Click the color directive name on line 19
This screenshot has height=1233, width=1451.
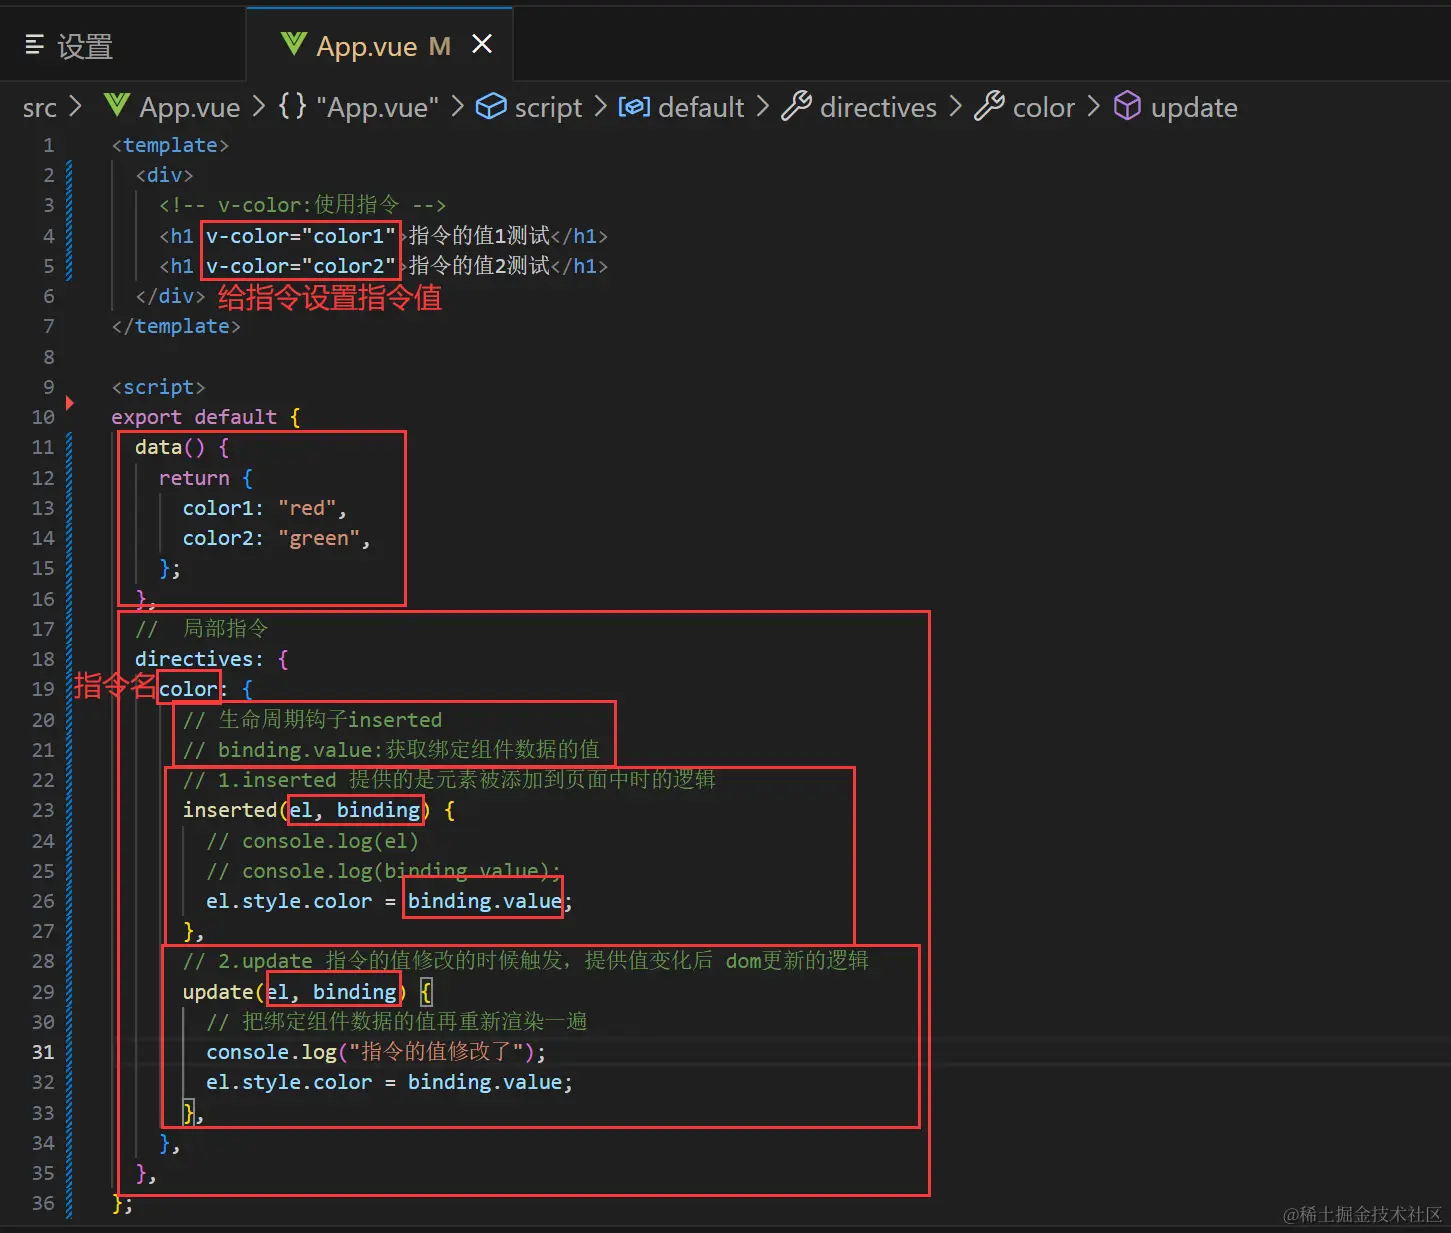(x=188, y=689)
